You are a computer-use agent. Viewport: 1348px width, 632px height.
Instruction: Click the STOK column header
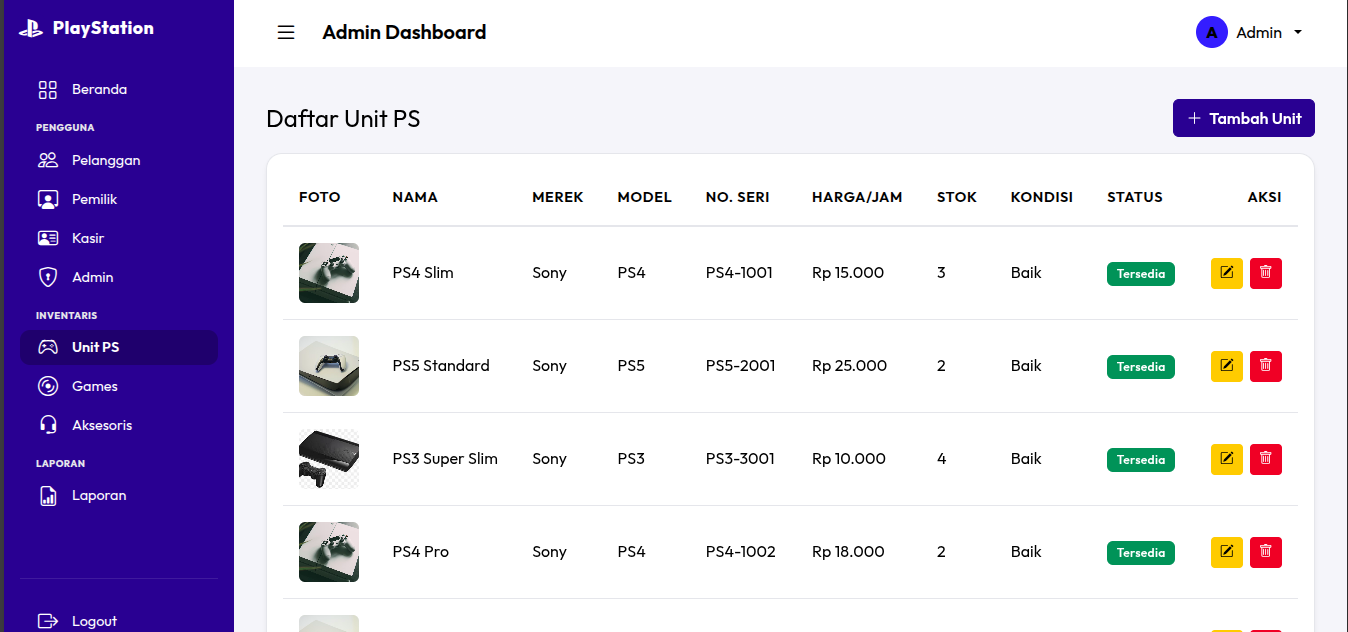coord(957,197)
